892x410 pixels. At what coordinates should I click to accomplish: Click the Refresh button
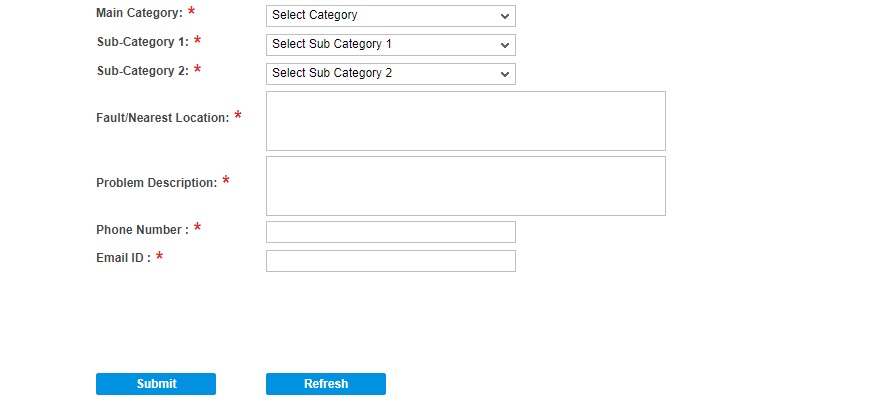pos(326,384)
